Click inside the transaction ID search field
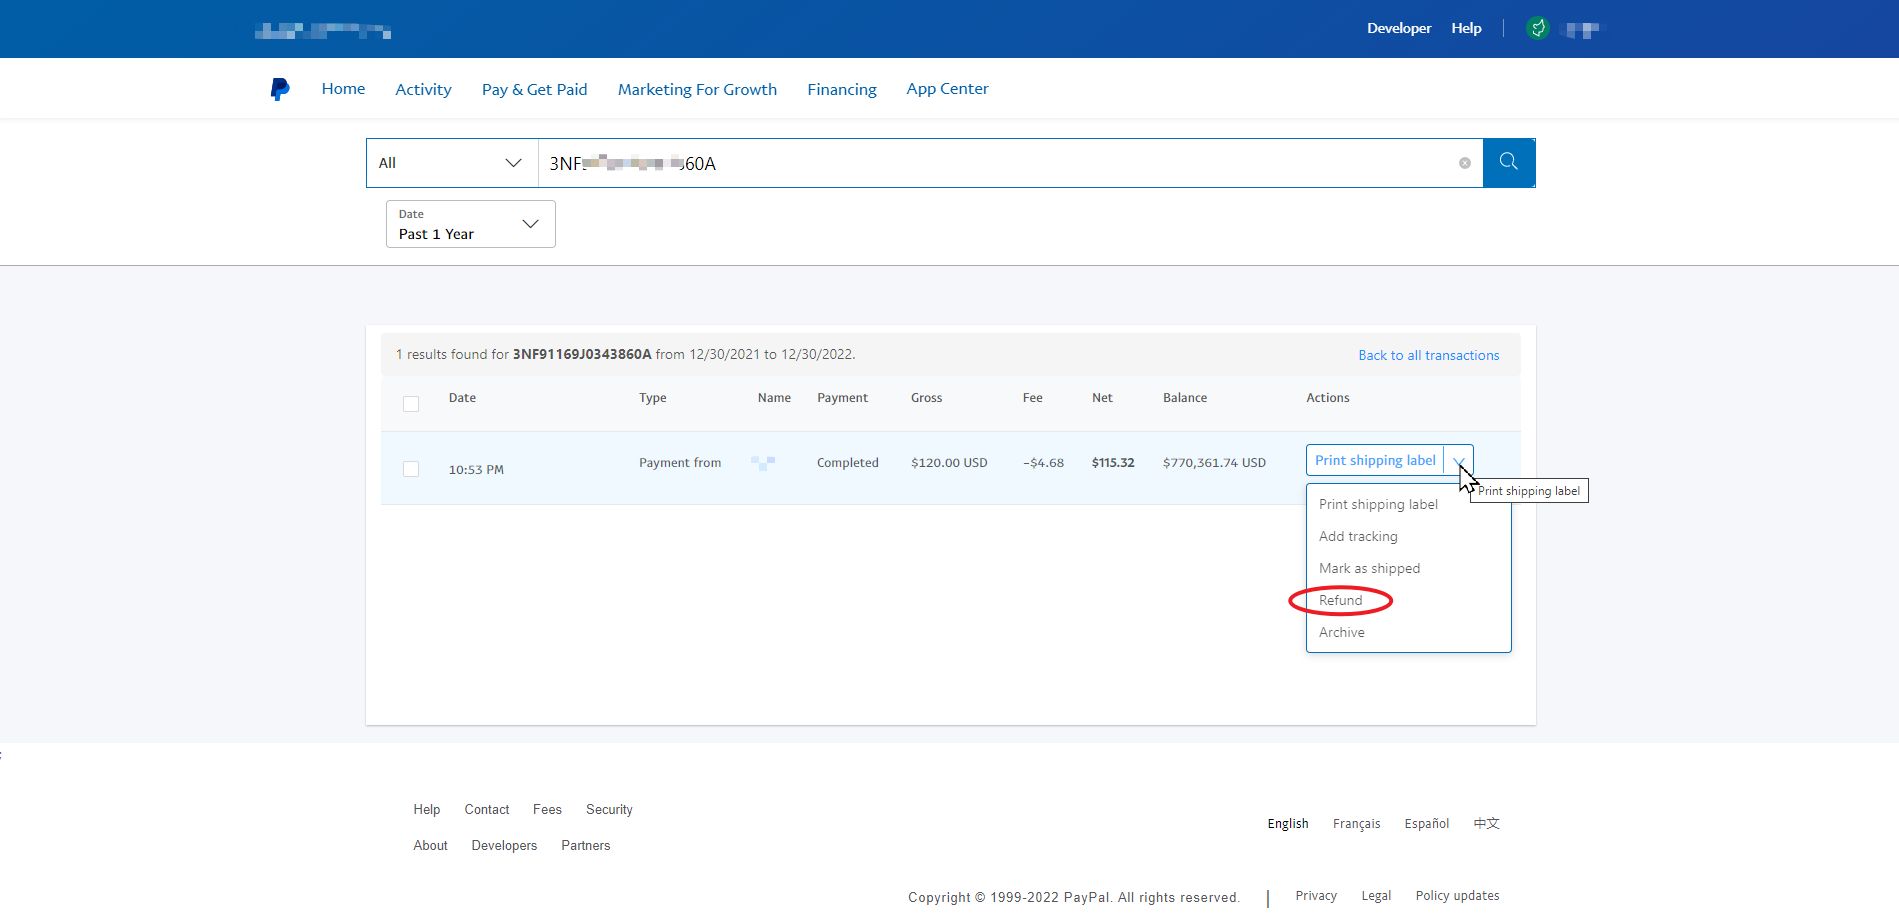1899x913 pixels. (x=1000, y=163)
